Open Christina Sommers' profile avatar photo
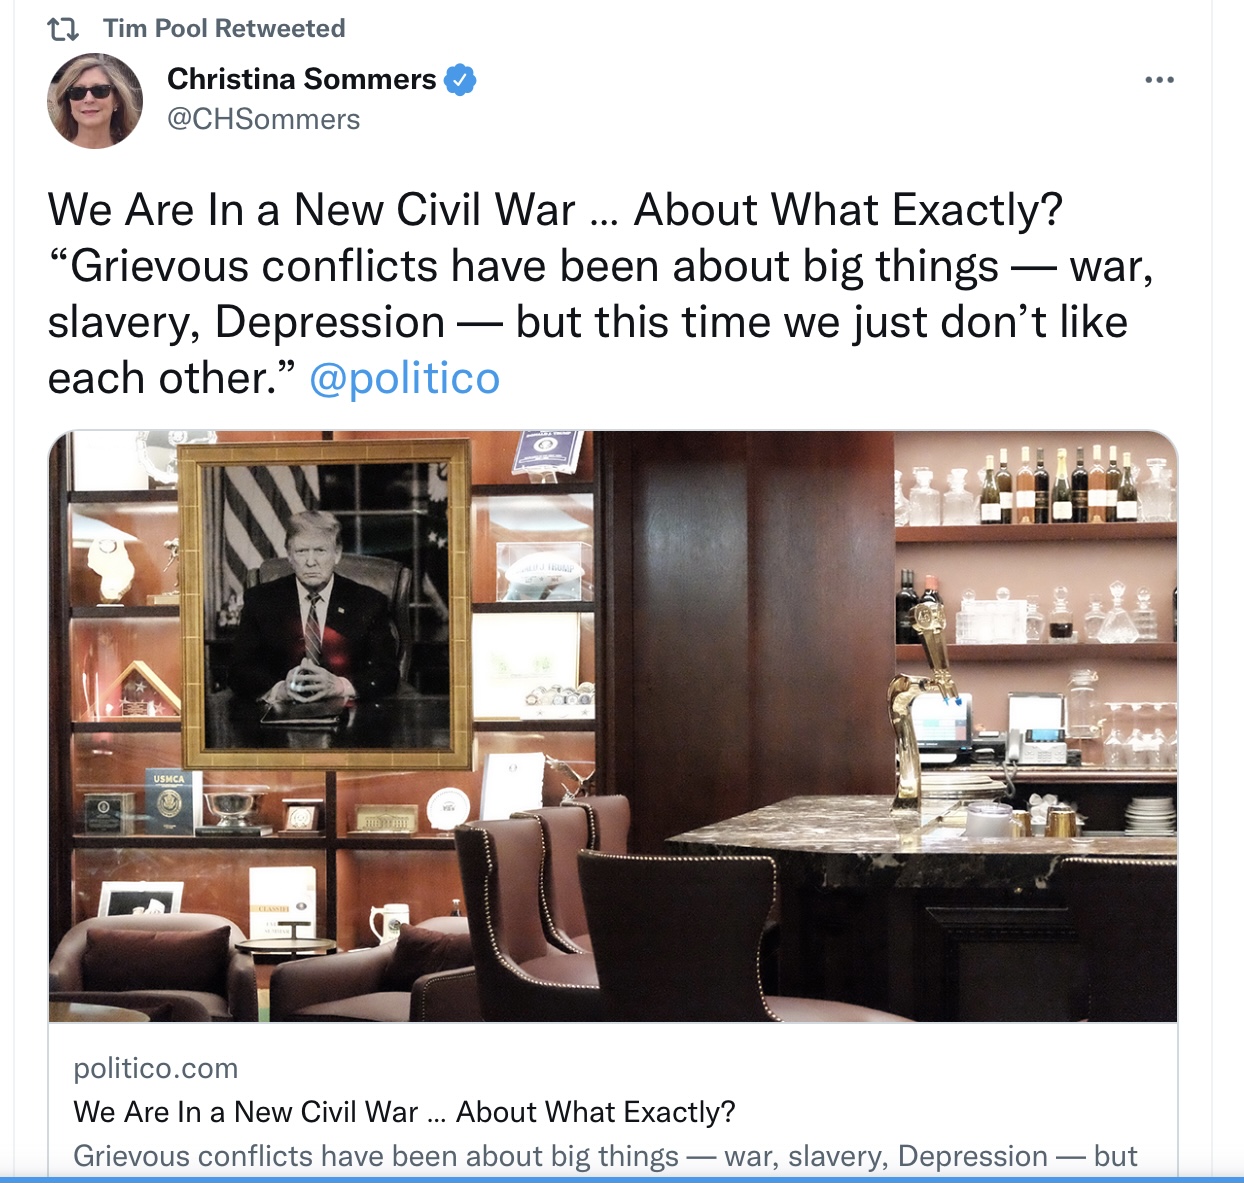The image size is (1244, 1183). pos(95,101)
